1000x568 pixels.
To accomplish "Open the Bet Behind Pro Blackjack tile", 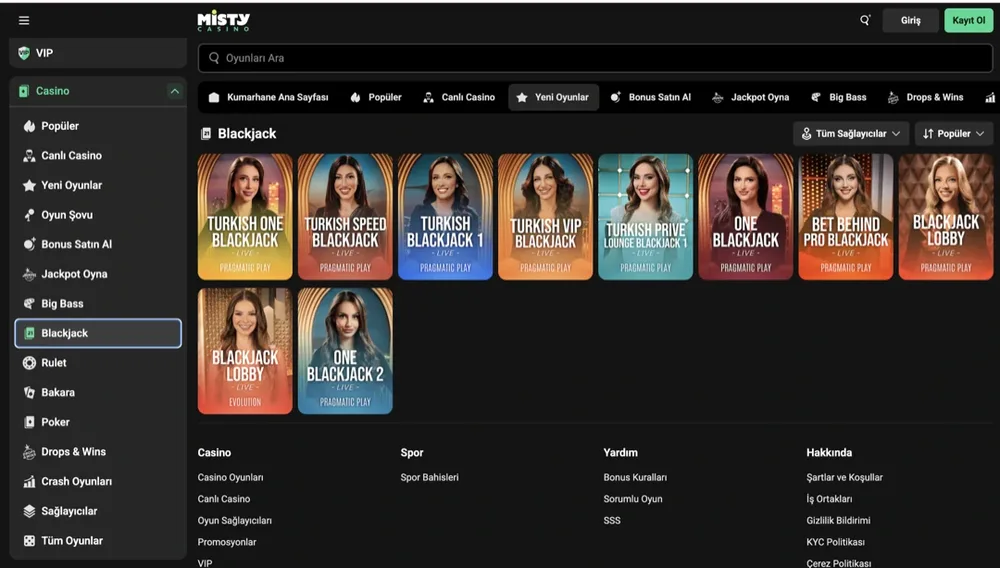I will 846,217.
